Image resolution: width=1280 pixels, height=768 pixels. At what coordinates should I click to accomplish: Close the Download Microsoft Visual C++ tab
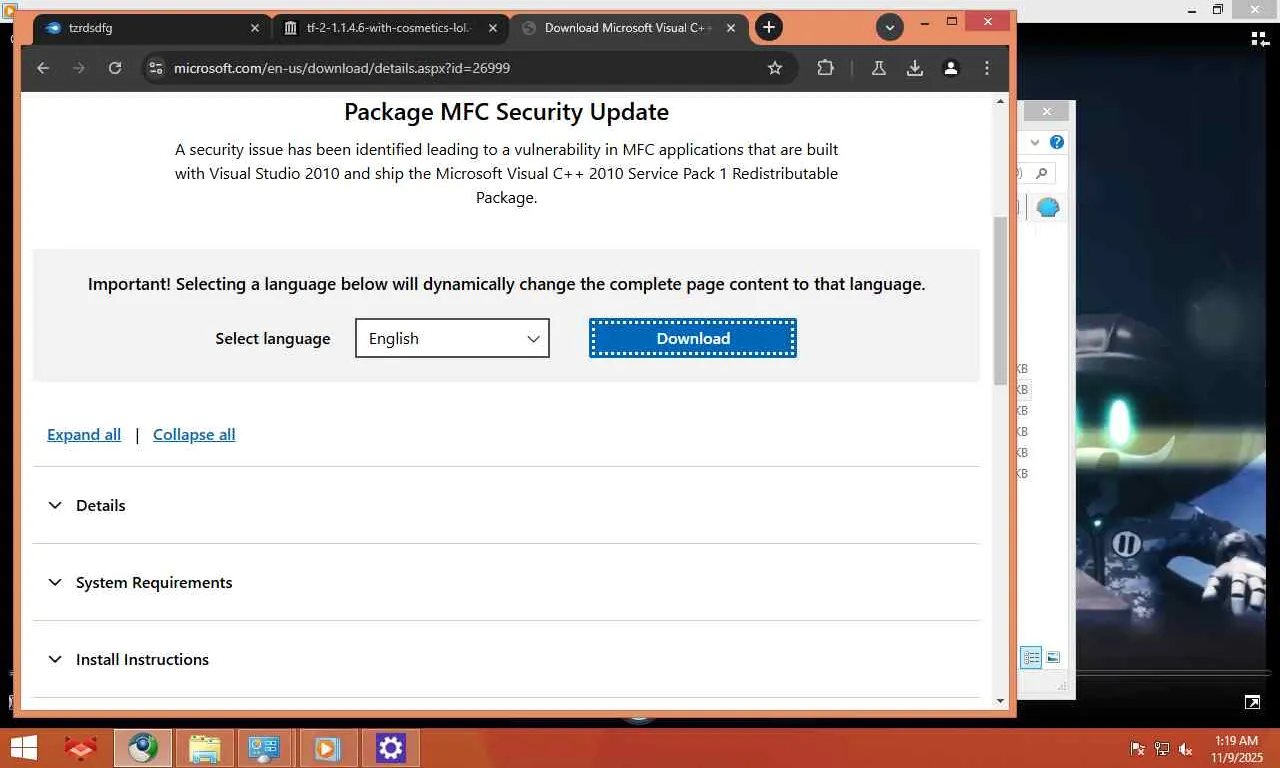[731, 28]
